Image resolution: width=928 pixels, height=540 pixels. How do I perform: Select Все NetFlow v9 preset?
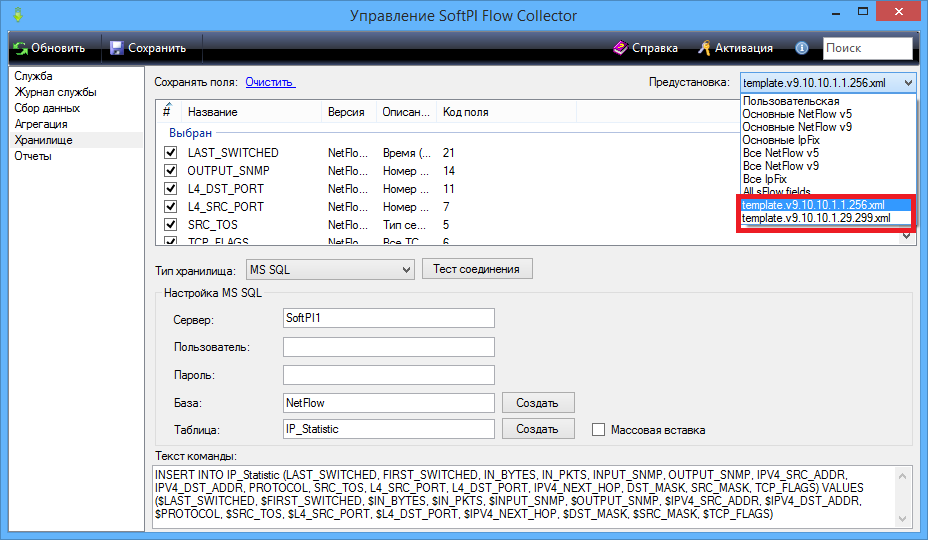coord(781,166)
